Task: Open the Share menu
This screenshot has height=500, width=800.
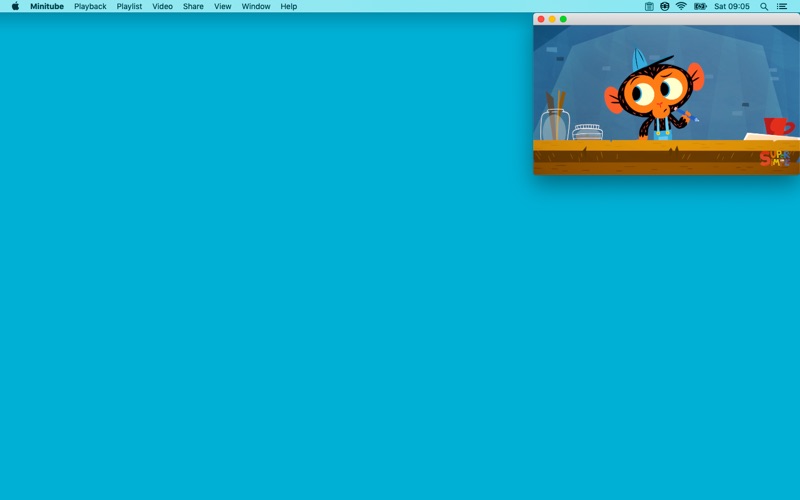Action: tap(193, 6)
